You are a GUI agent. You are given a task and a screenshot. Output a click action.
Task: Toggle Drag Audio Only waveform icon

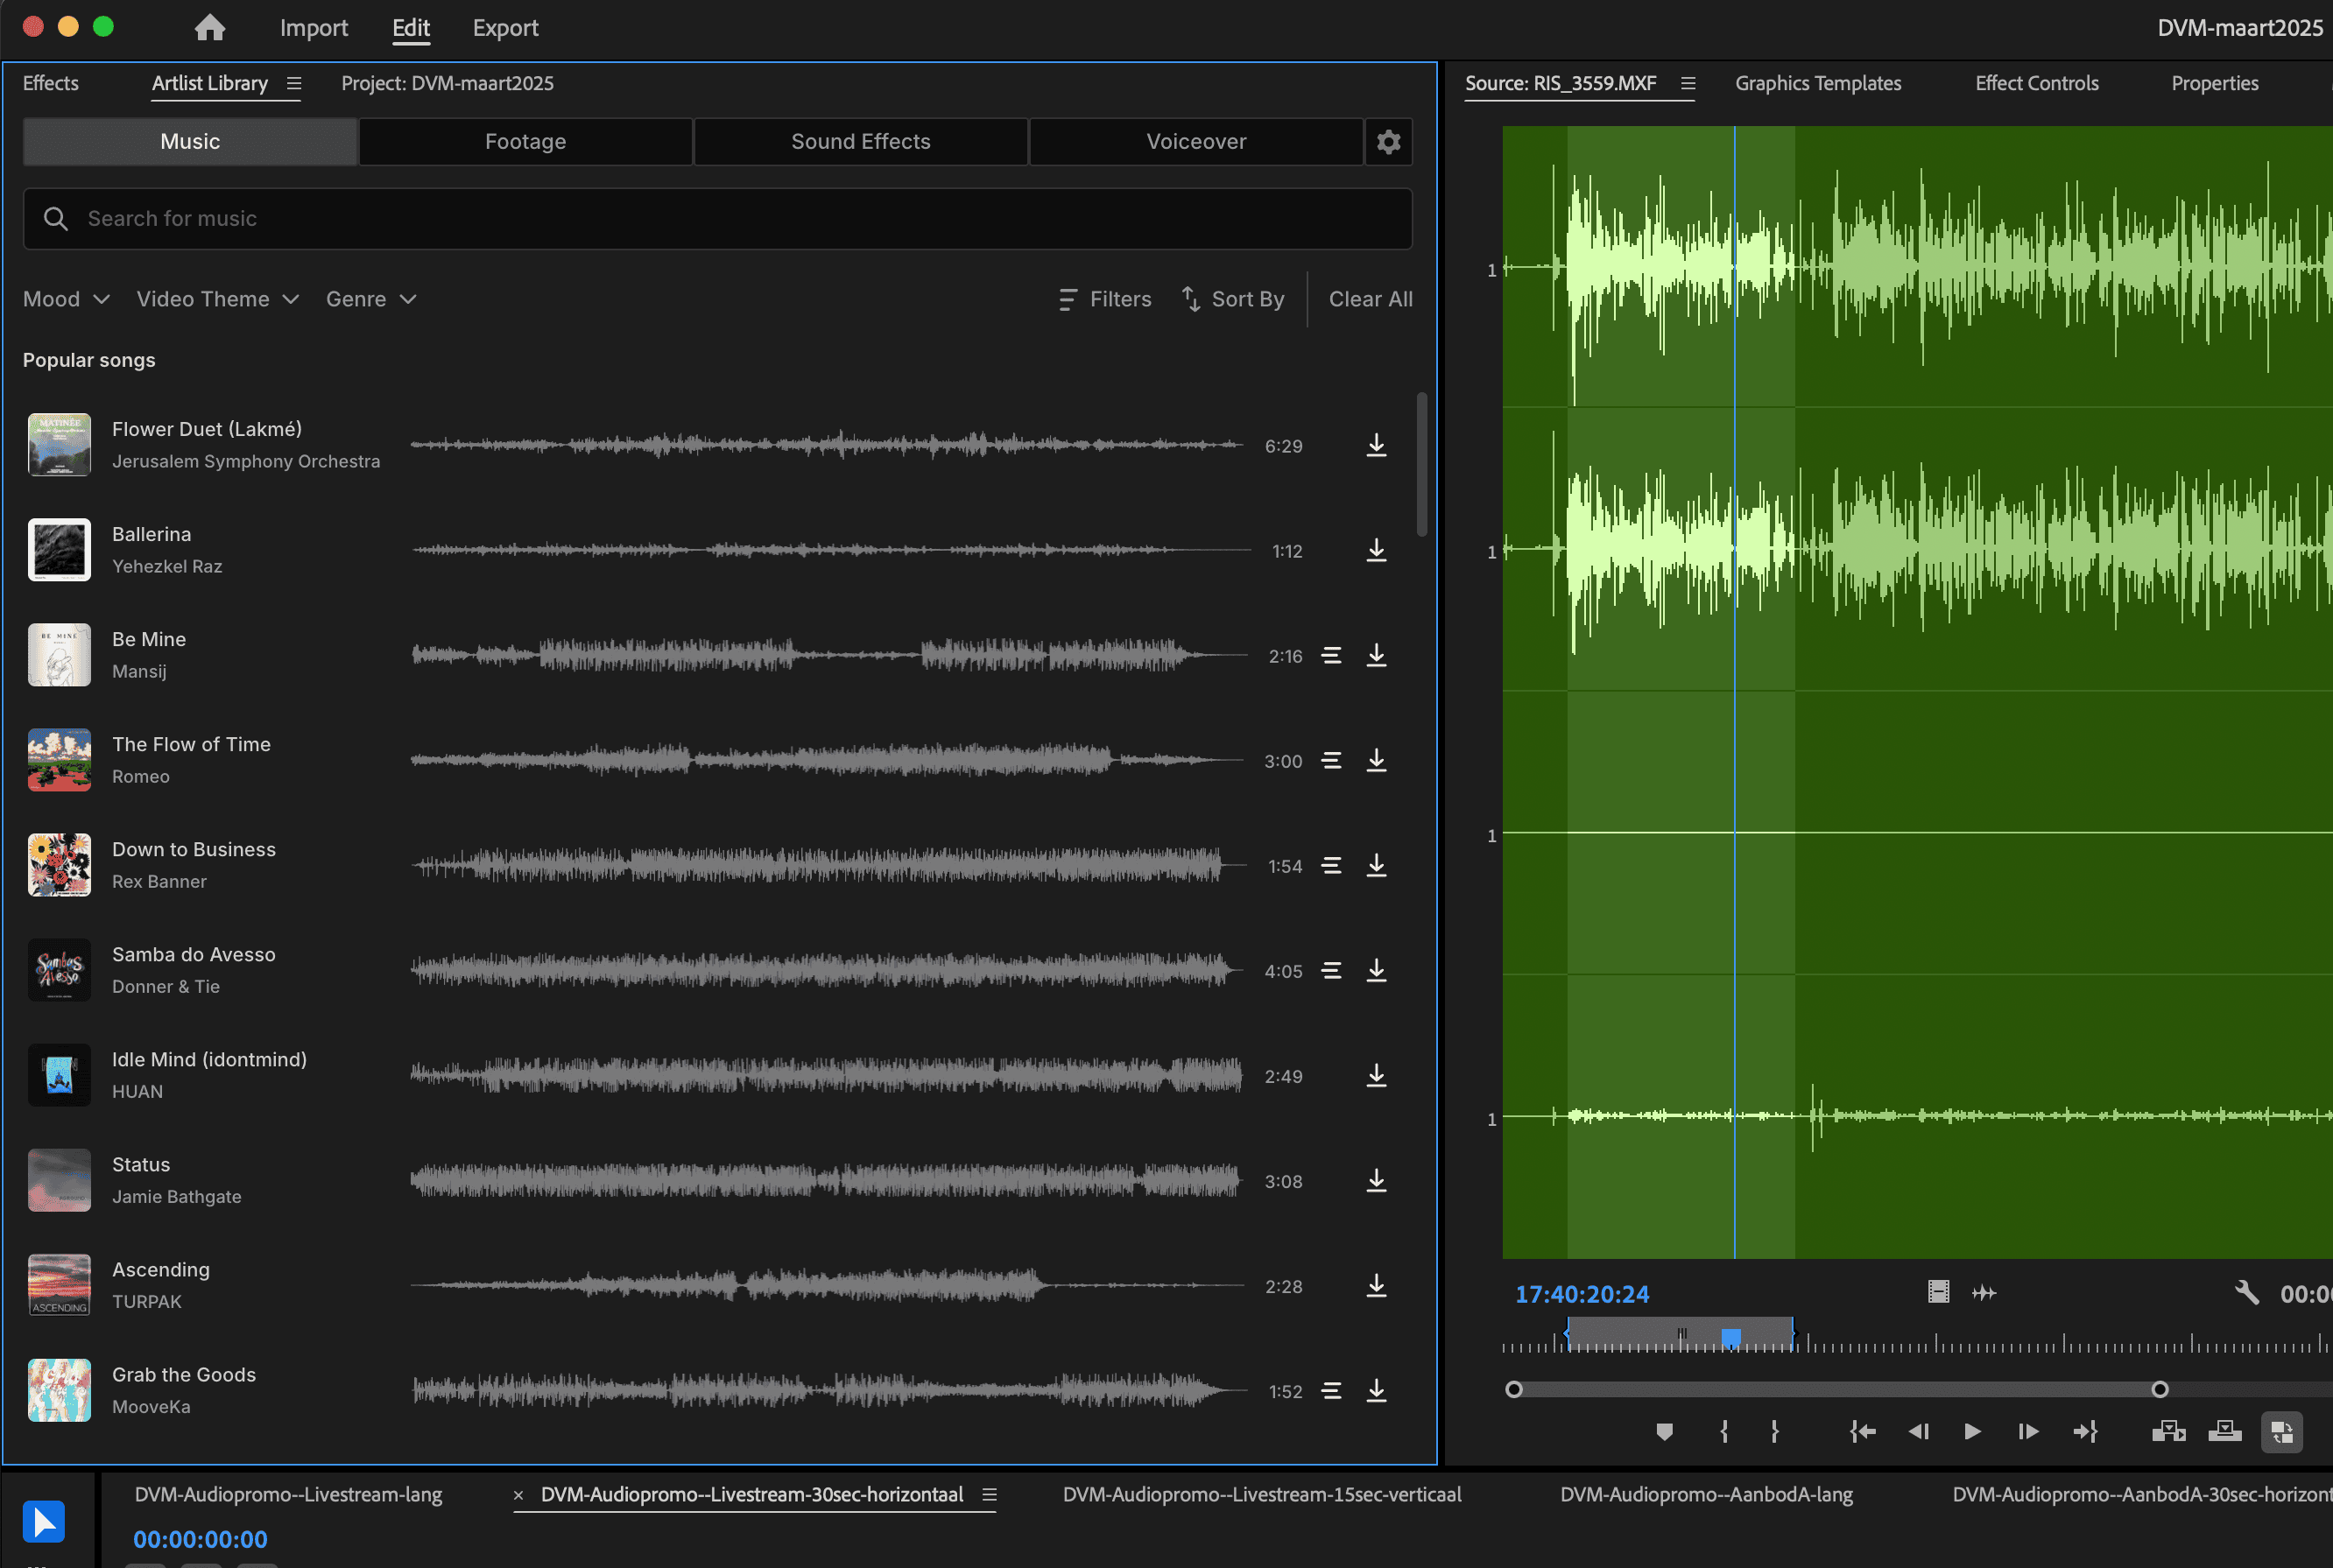1984,1293
